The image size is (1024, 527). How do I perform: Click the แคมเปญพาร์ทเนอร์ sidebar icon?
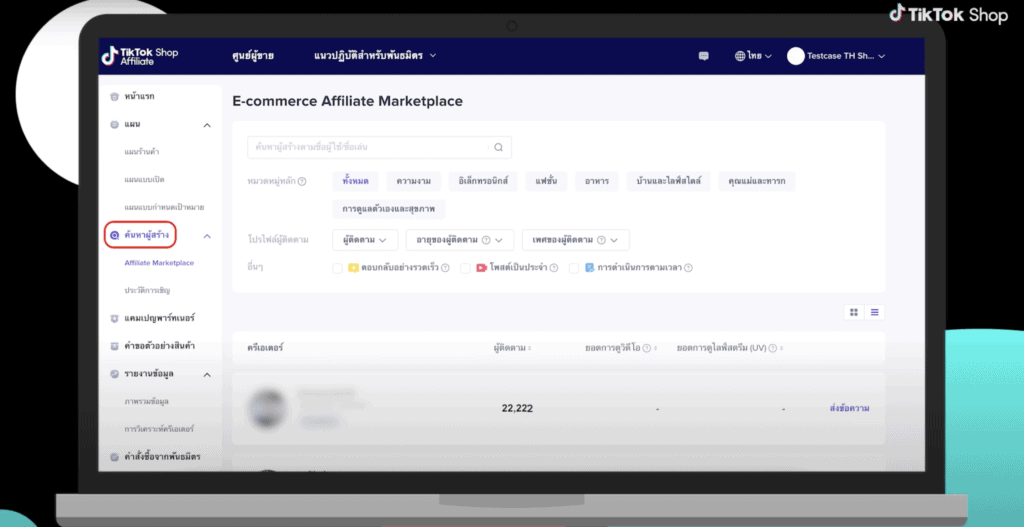114,318
